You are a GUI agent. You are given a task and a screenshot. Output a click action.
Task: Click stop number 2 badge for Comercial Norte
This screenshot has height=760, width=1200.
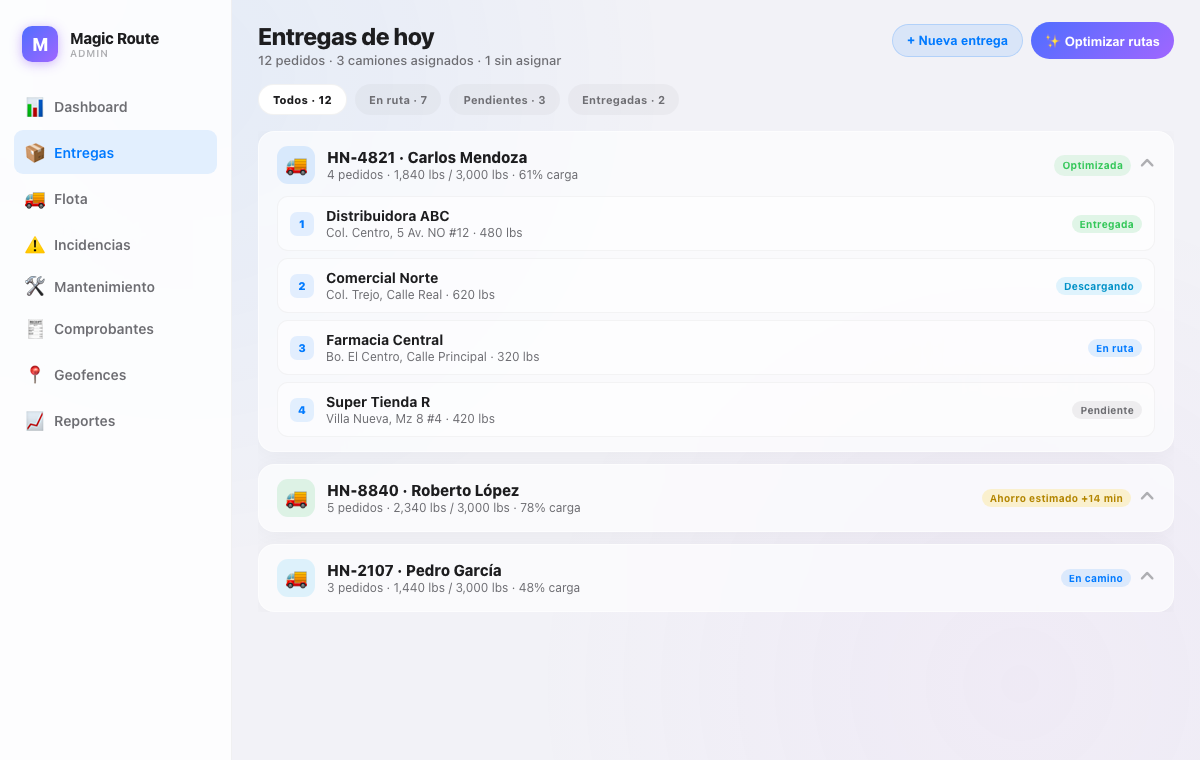click(302, 286)
